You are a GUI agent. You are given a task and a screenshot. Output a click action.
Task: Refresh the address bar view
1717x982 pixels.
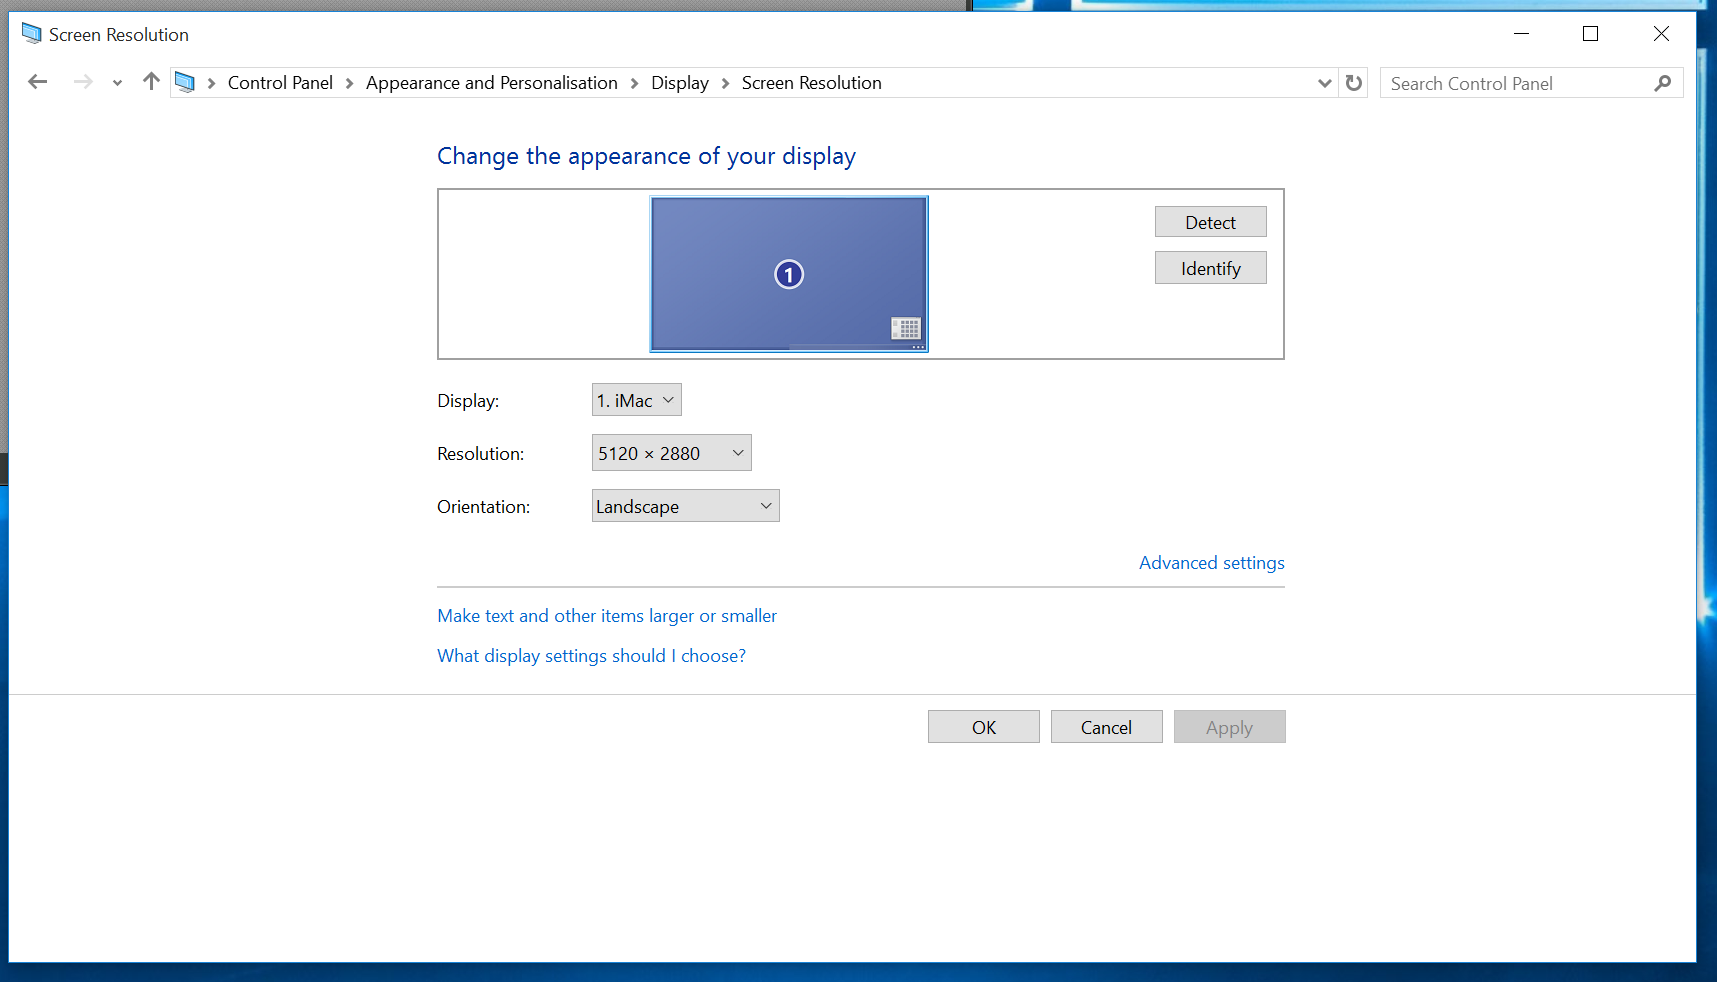click(1354, 83)
